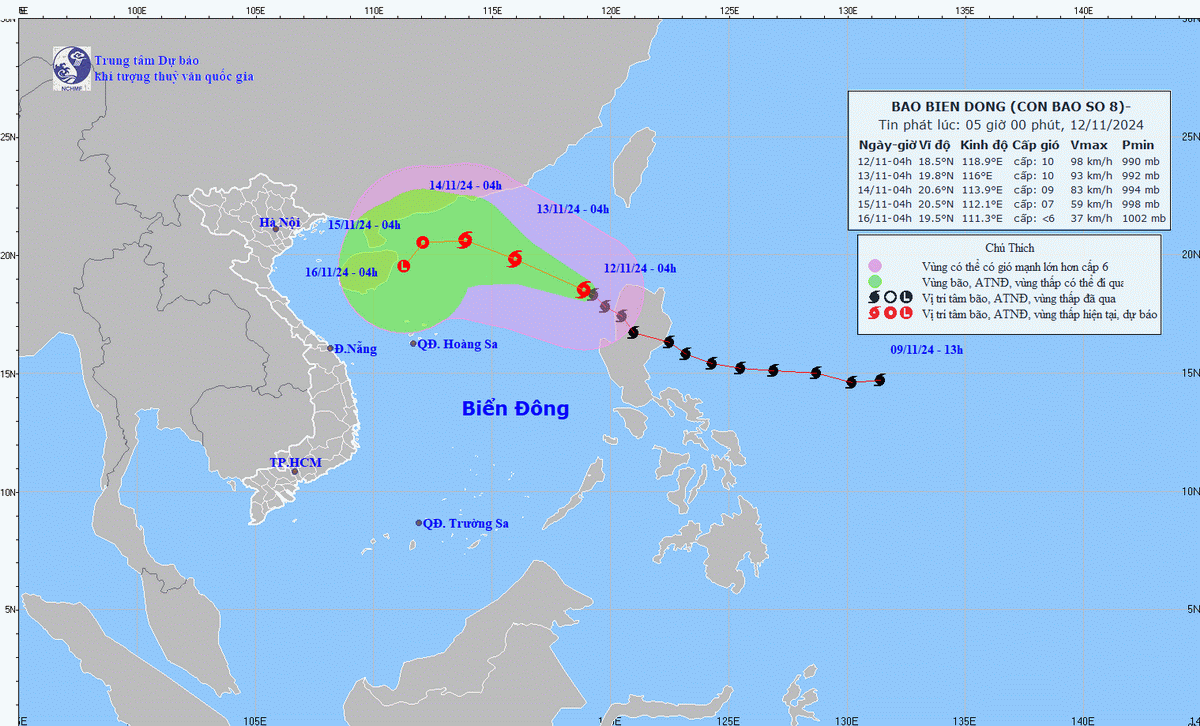This screenshot has width=1200, height=726.
Task: Click the TP.HCM city marker dot
Action: [295, 471]
